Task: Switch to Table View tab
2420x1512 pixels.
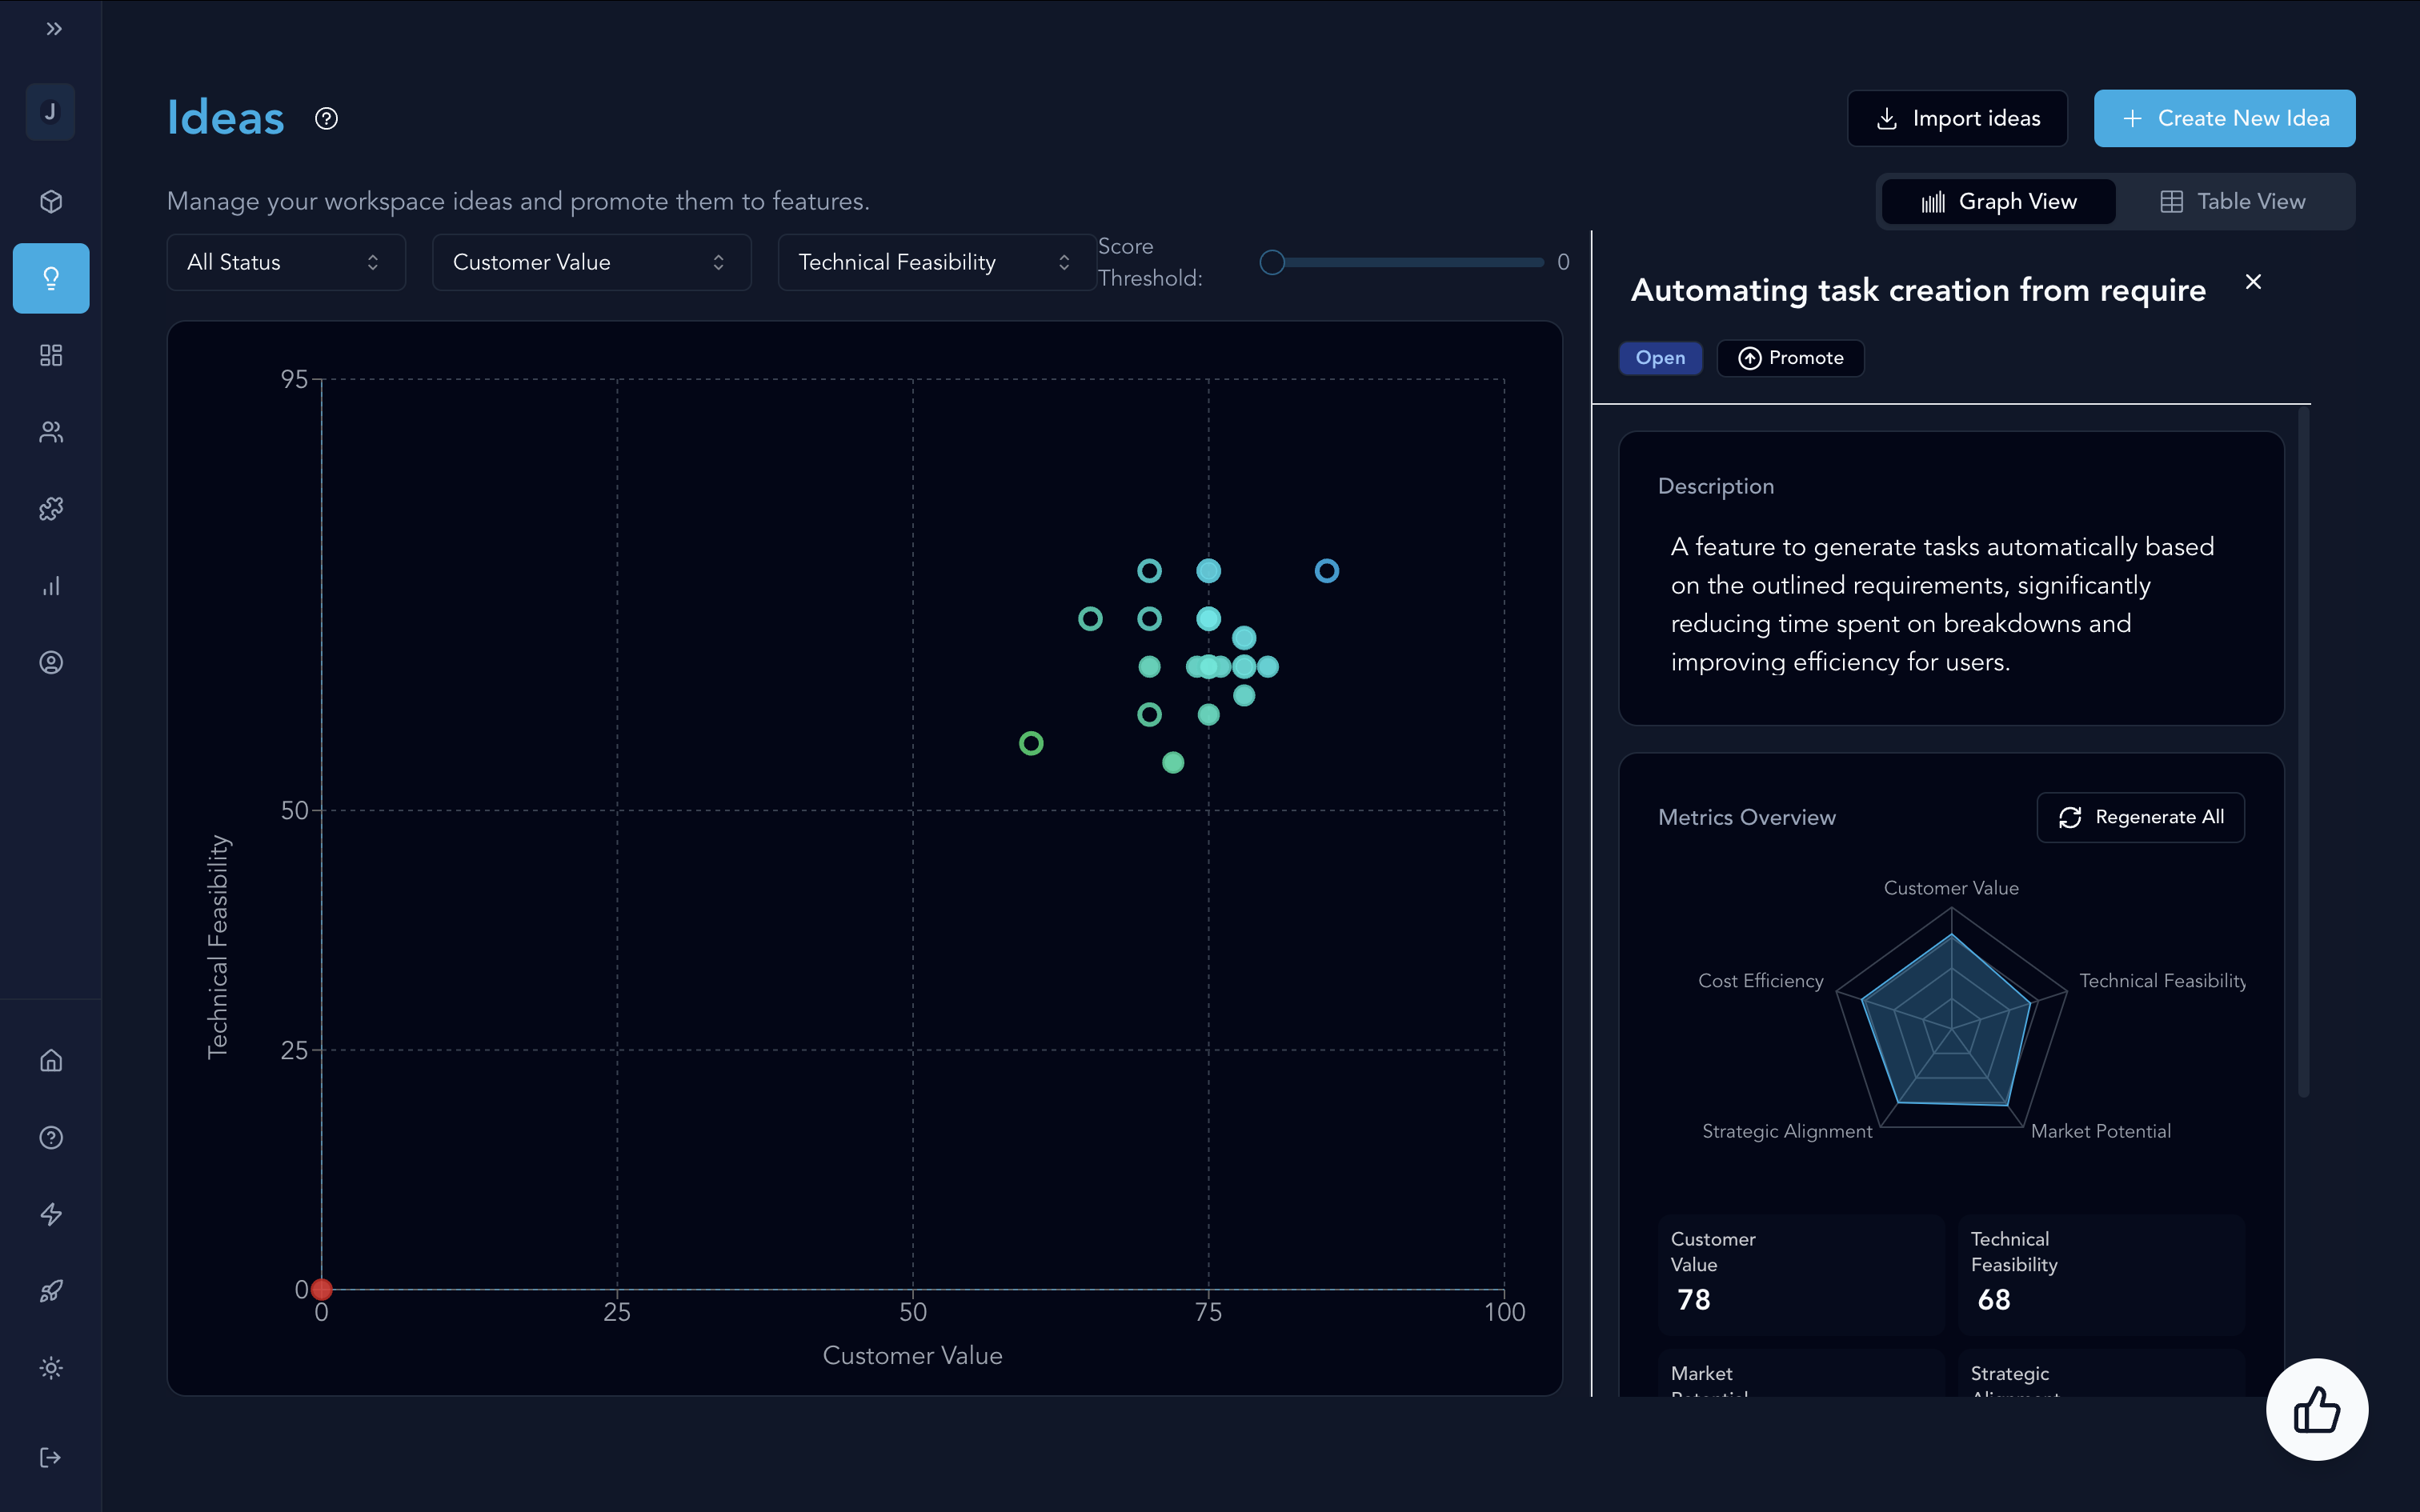Action: pos(2233,202)
